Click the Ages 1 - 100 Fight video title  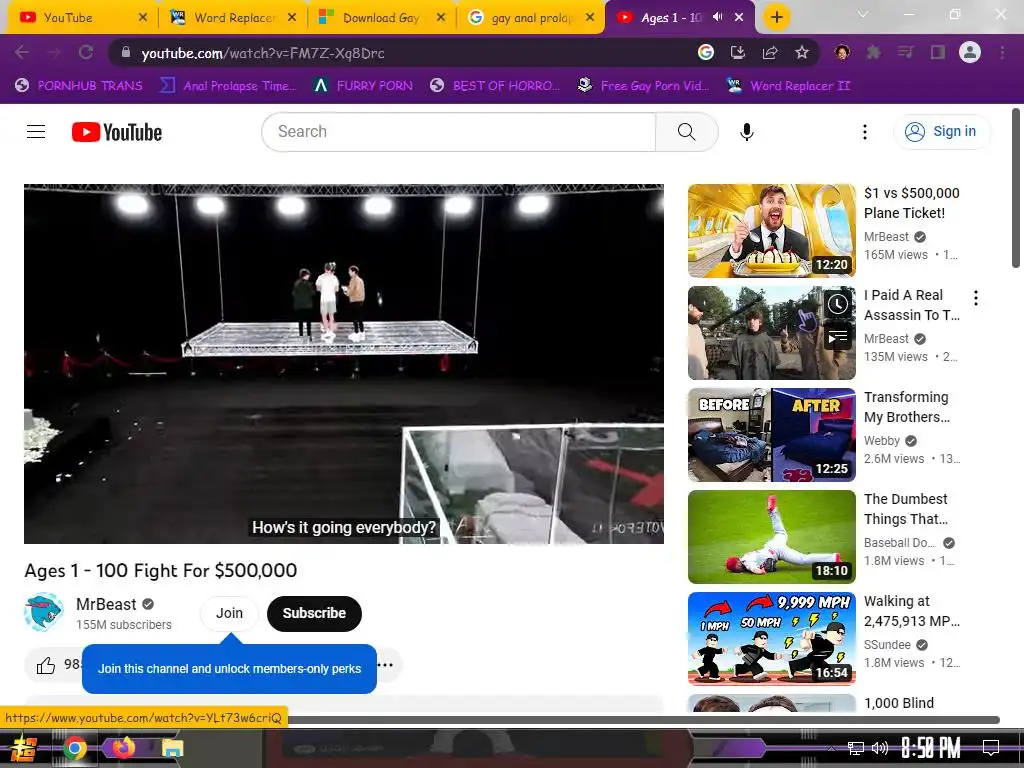click(x=161, y=570)
